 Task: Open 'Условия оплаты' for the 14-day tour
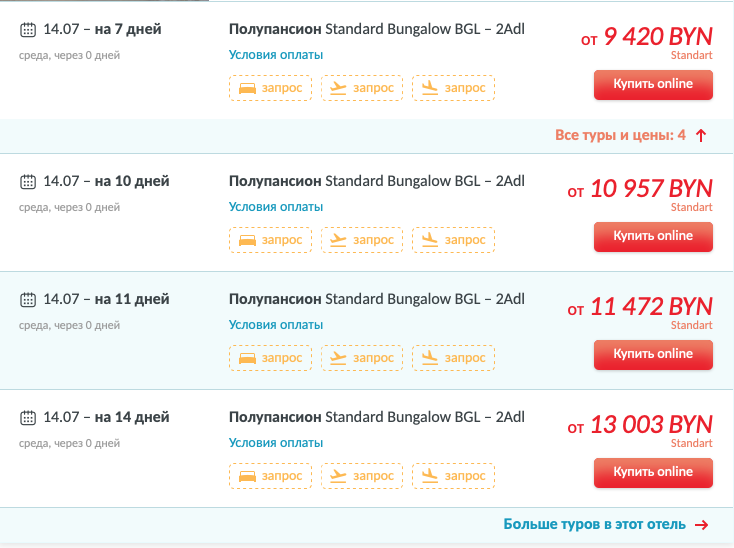276,443
